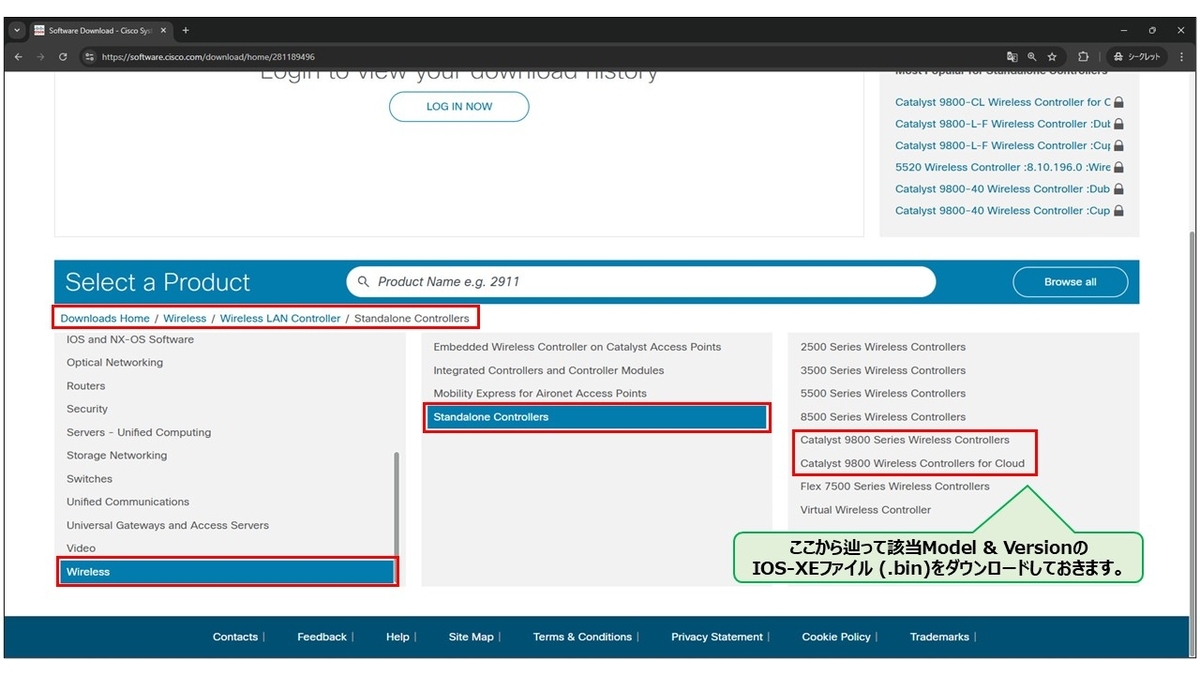This screenshot has width=1200, height=675.
Task: Select the highlighted Wireless category
Action: [x=227, y=572]
